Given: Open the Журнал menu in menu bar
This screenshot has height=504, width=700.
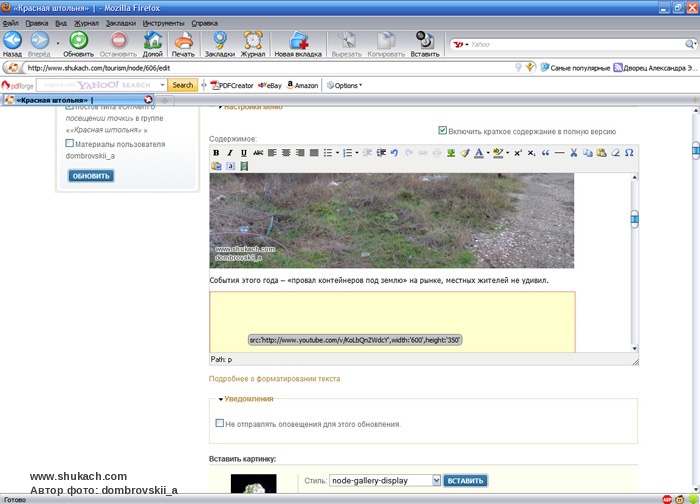Looking at the screenshot, I should click(86, 23).
